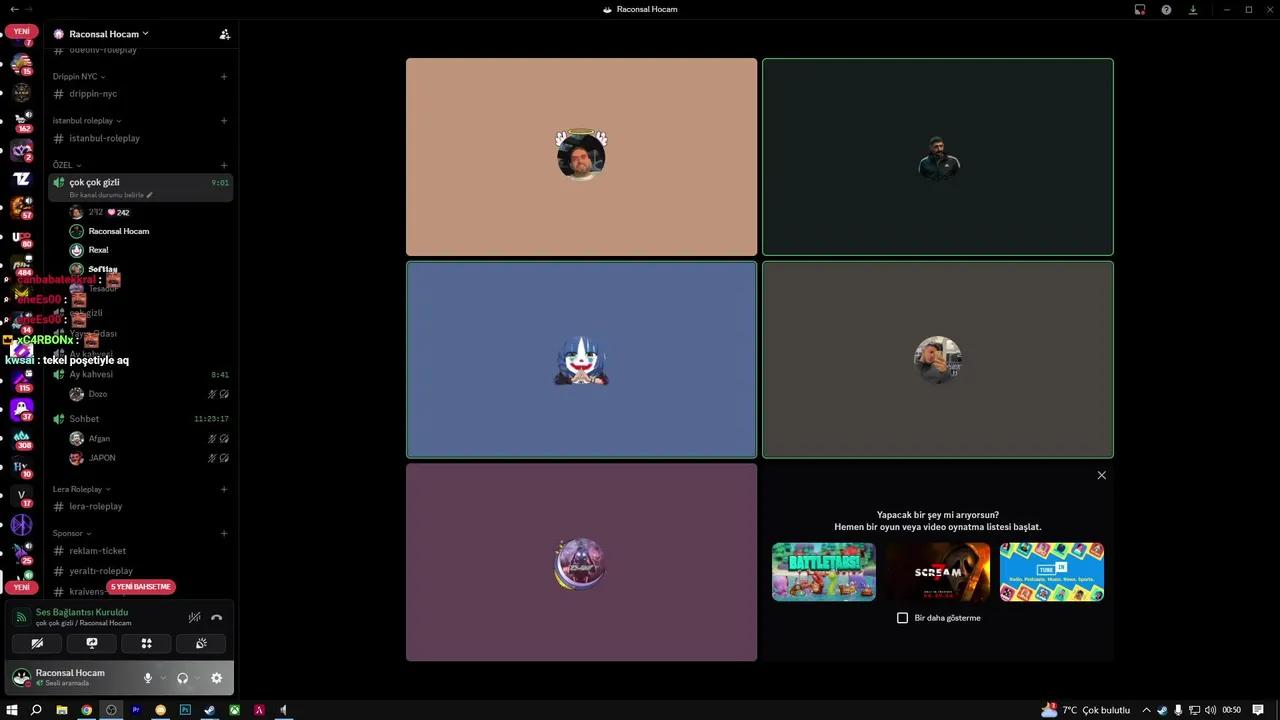Turn on camera in voice panel
1280x720 pixels.
click(x=37, y=644)
